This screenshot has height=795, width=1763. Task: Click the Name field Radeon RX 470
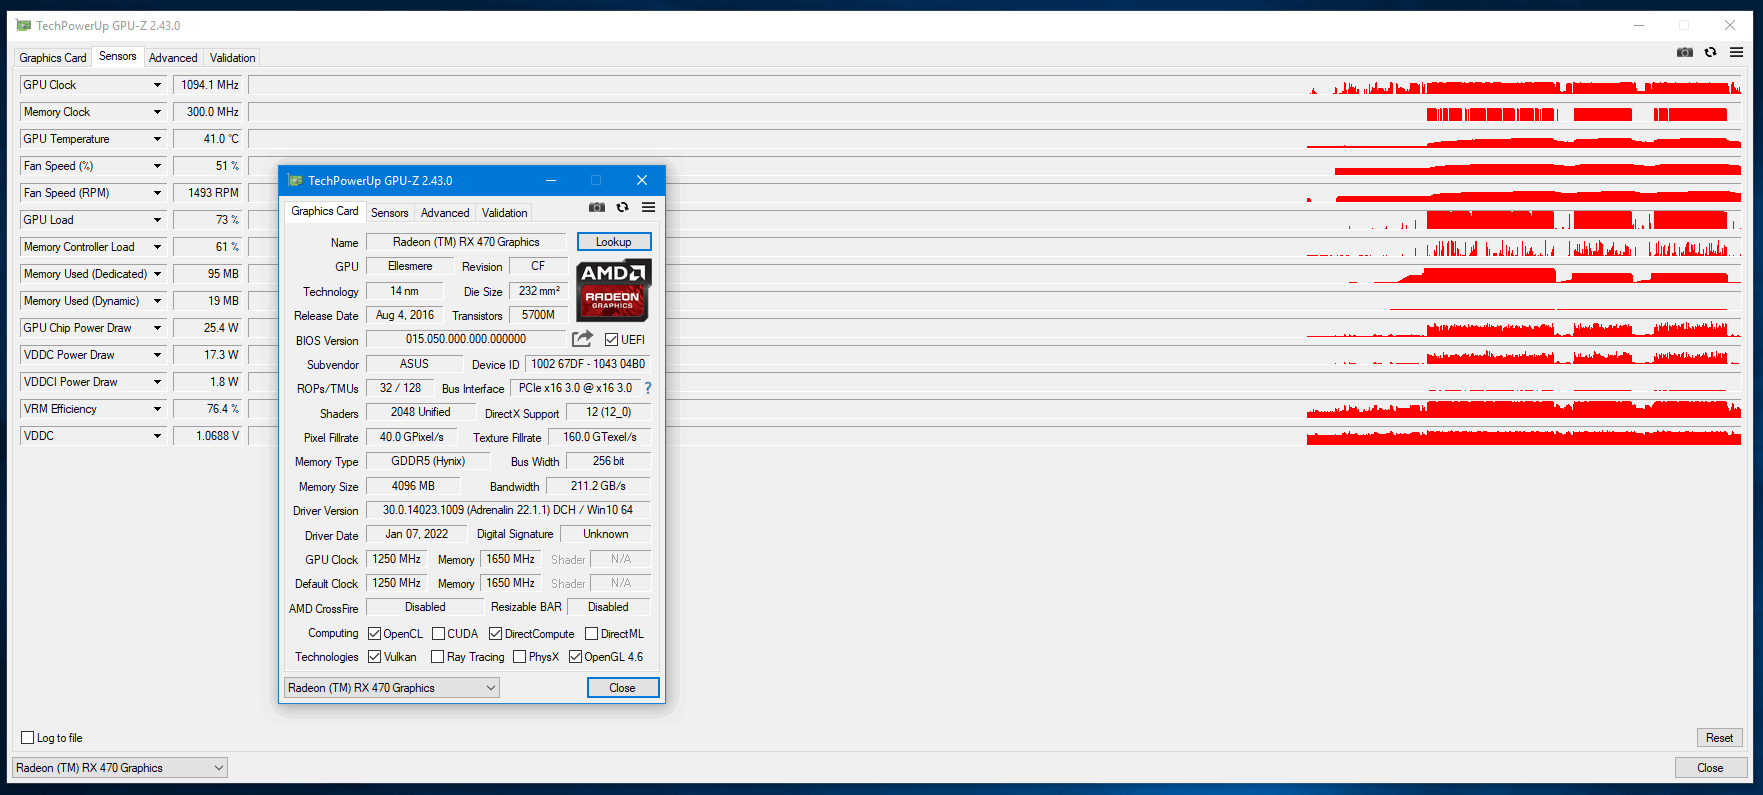click(466, 242)
